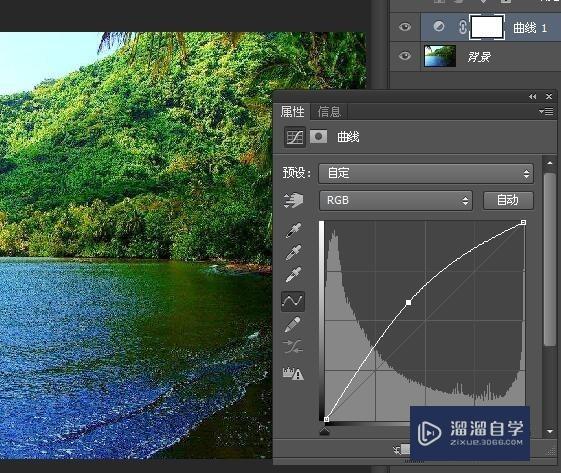
Task: Click the histogram clipping warning icon
Action: pos(293,374)
